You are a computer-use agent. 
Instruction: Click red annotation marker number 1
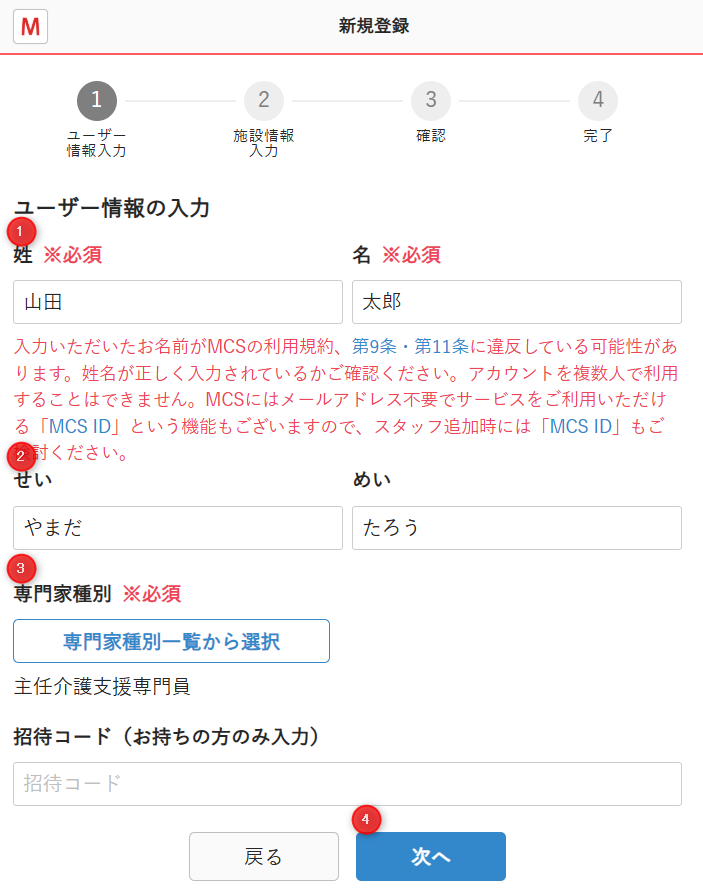coord(21,232)
